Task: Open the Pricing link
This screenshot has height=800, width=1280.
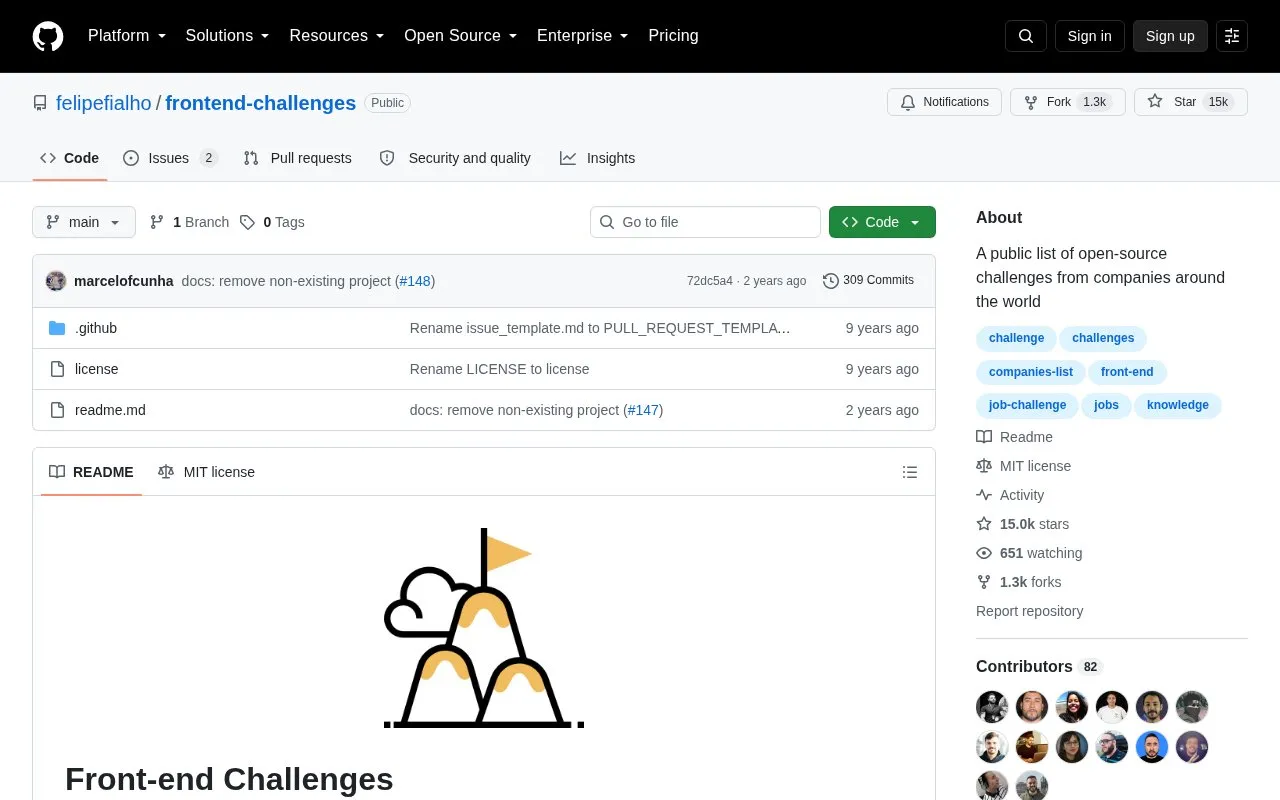Action: tap(673, 36)
